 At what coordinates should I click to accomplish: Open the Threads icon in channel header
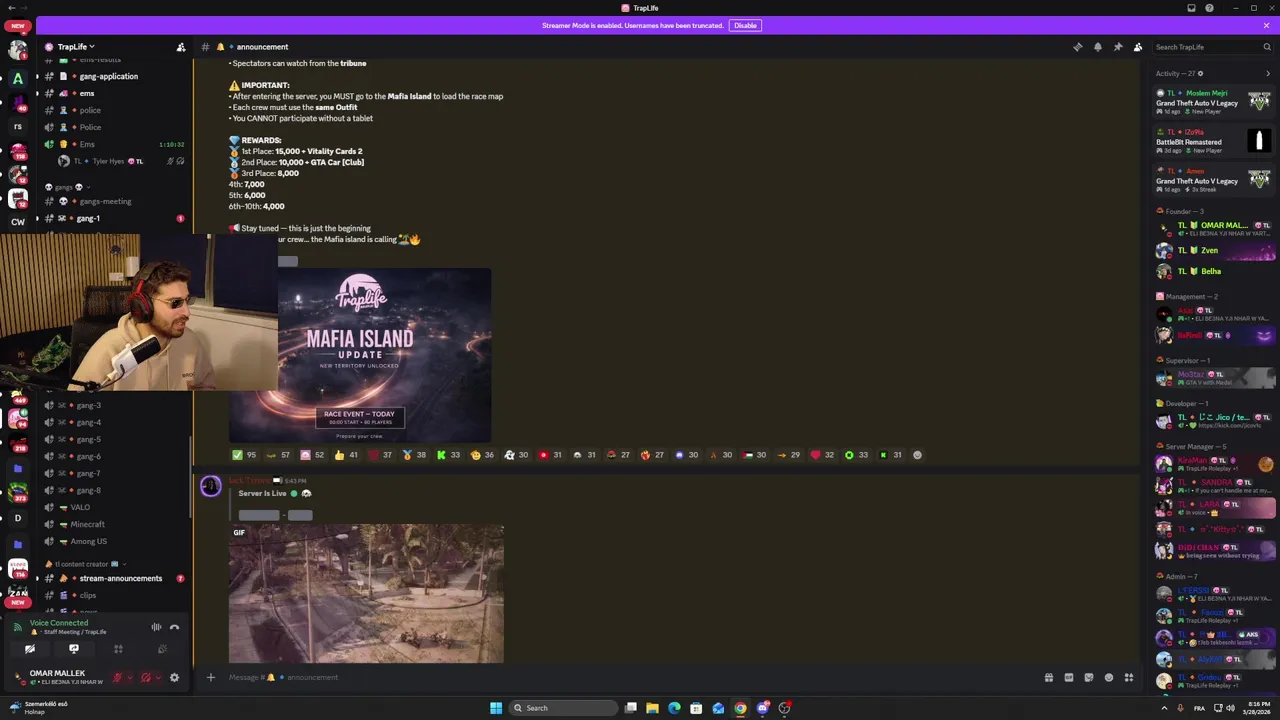1077,47
